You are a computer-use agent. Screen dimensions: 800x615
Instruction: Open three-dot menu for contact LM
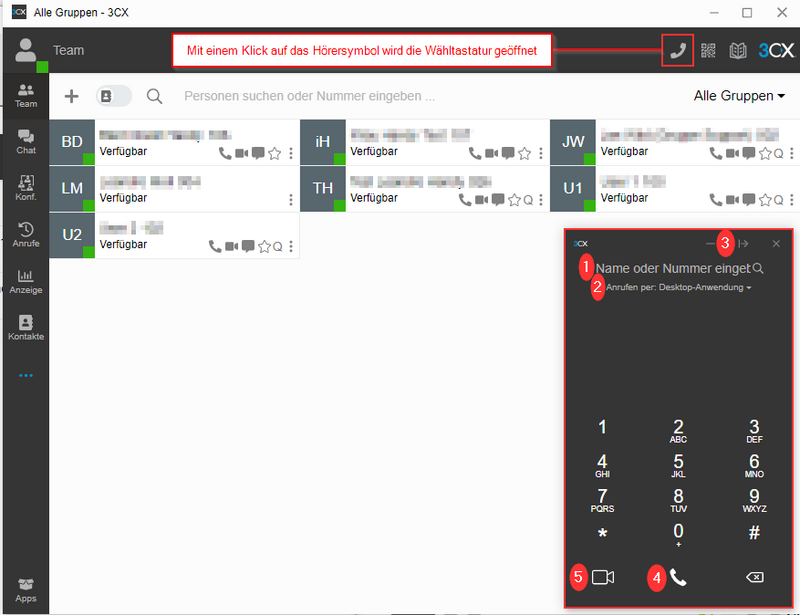pyautogui.click(x=291, y=200)
